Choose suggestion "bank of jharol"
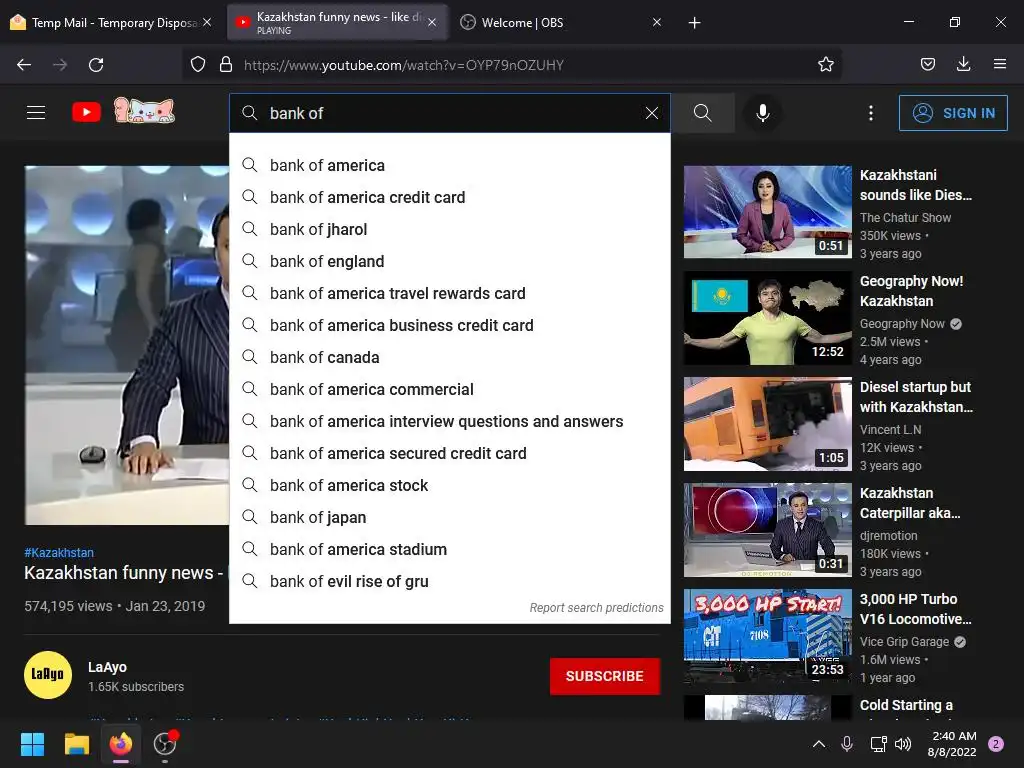Viewport: 1024px width, 768px height. pos(450,229)
